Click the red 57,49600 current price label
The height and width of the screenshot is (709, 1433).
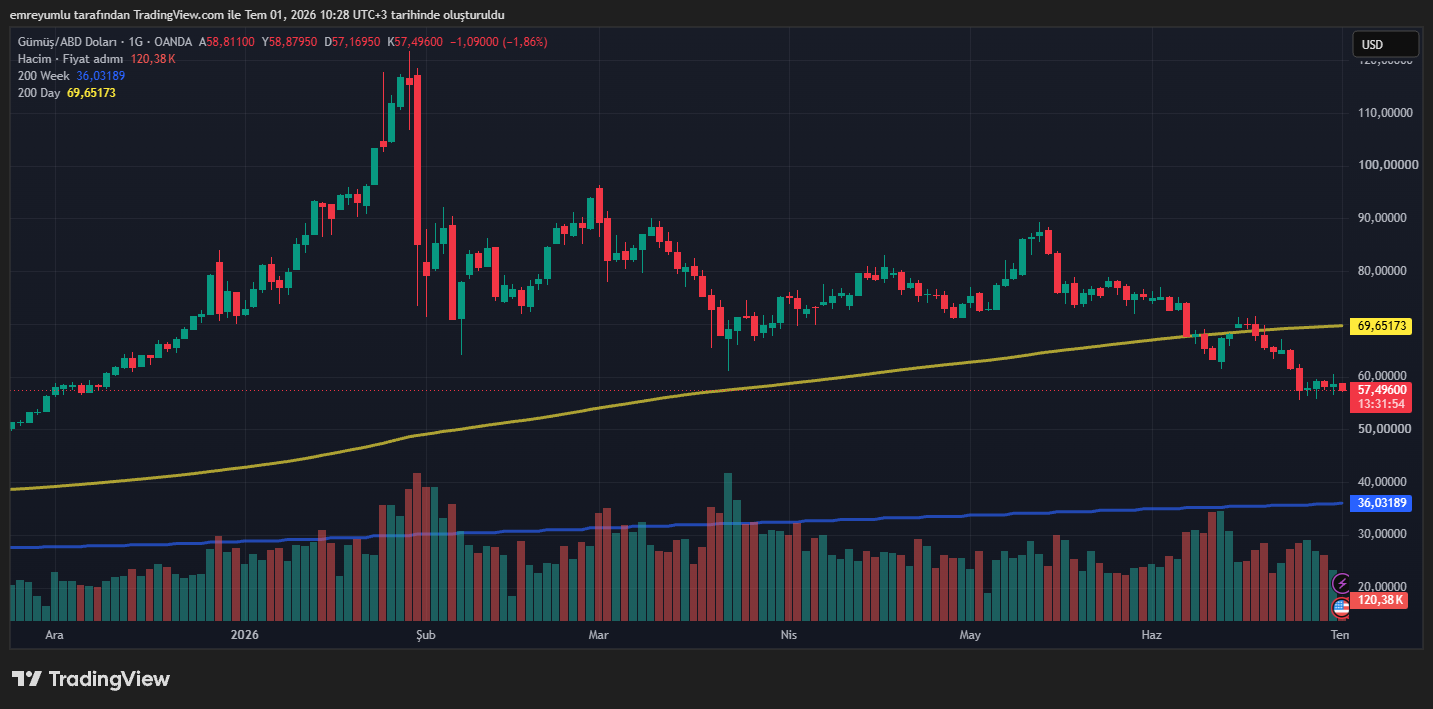coord(1380,390)
